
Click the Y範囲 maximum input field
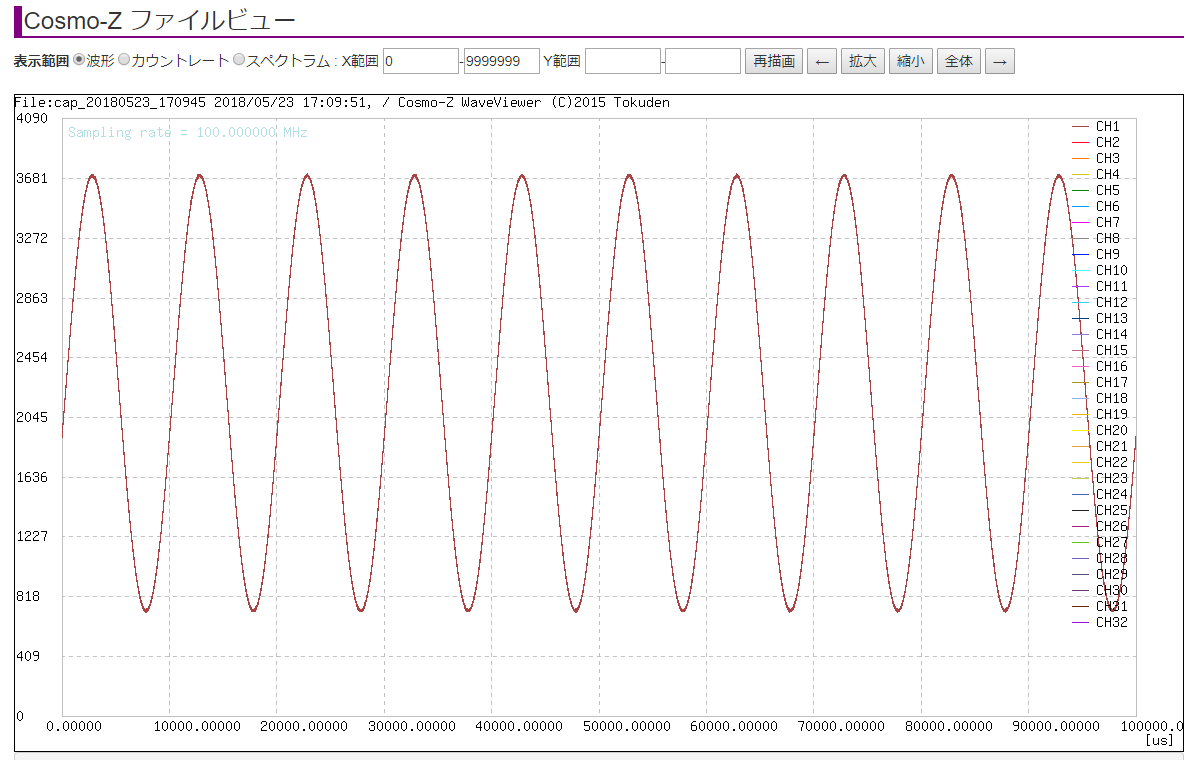702,61
